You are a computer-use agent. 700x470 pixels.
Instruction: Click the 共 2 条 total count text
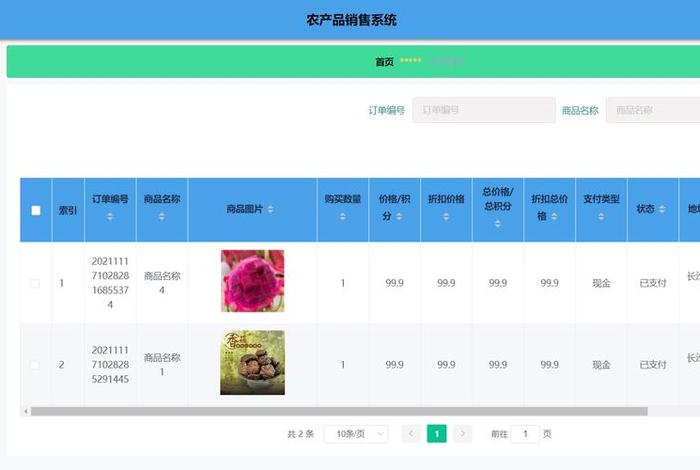[300, 434]
